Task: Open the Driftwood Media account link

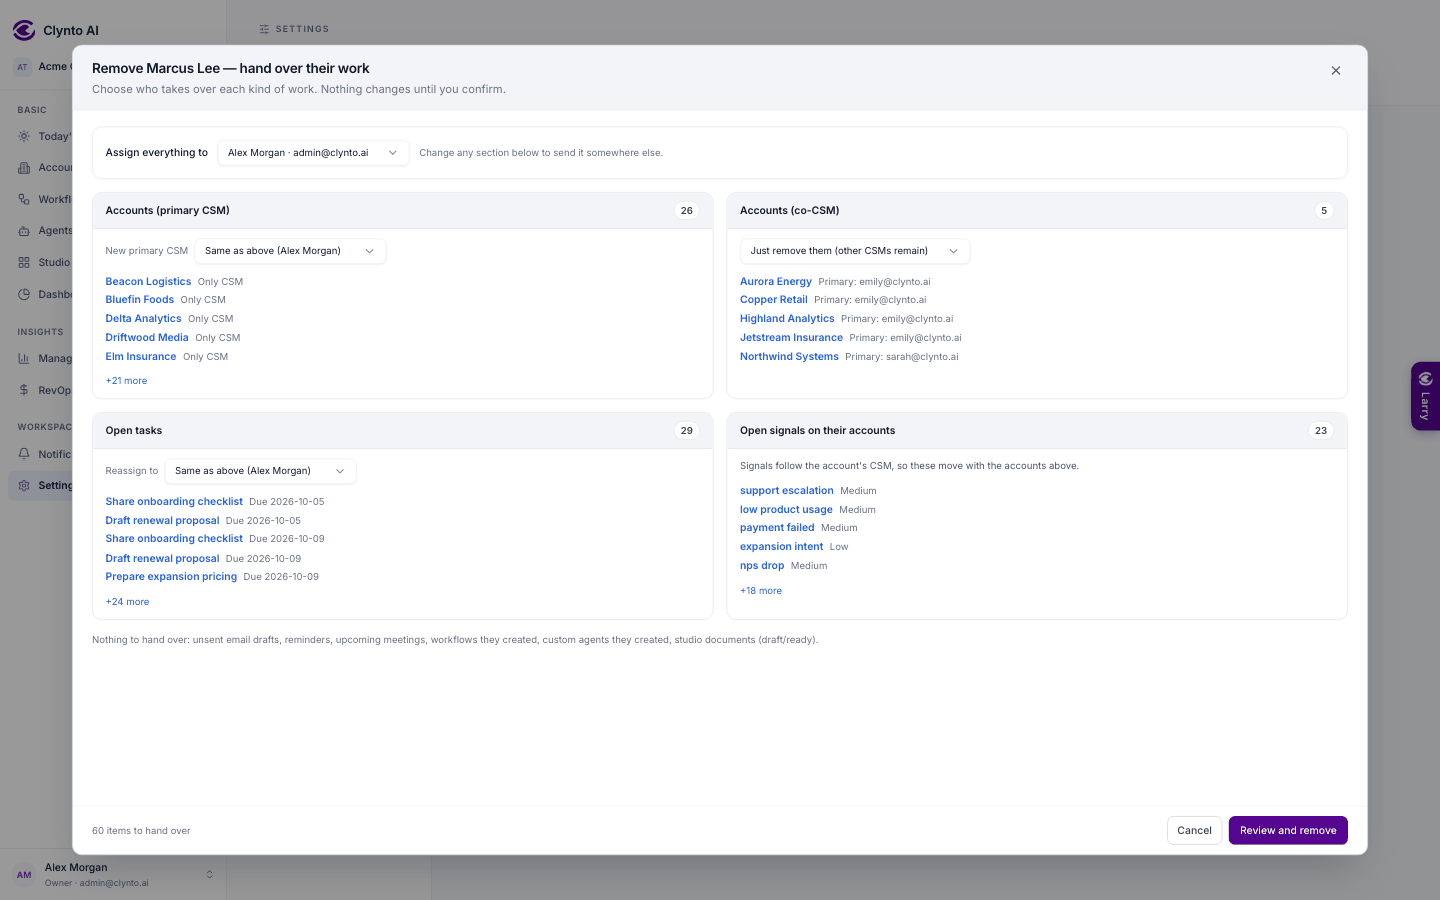Action: tap(147, 338)
